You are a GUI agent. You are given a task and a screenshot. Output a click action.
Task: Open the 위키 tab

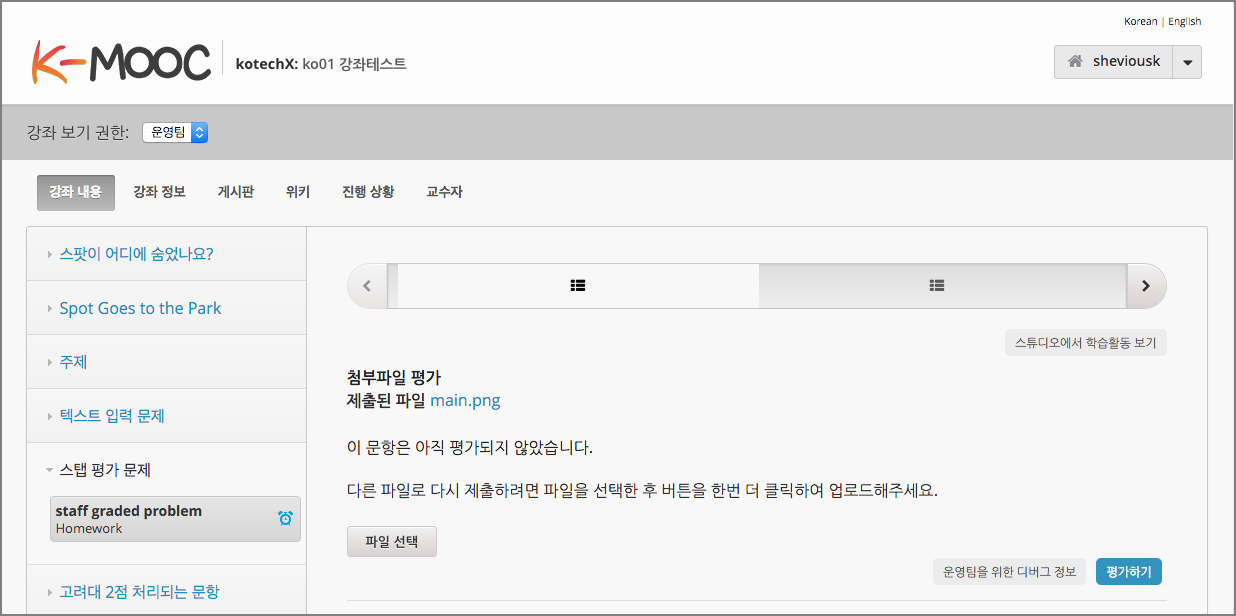[x=297, y=192]
